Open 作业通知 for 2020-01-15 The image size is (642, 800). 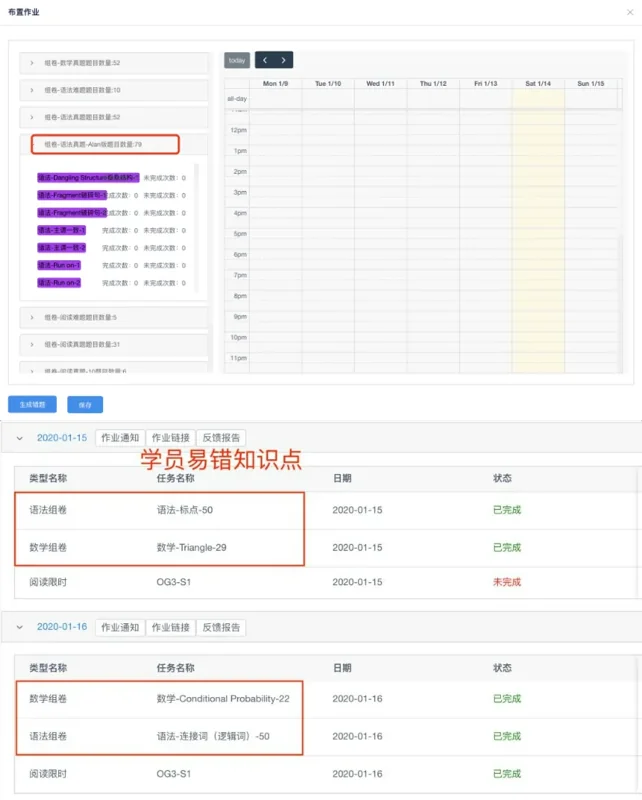point(120,438)
